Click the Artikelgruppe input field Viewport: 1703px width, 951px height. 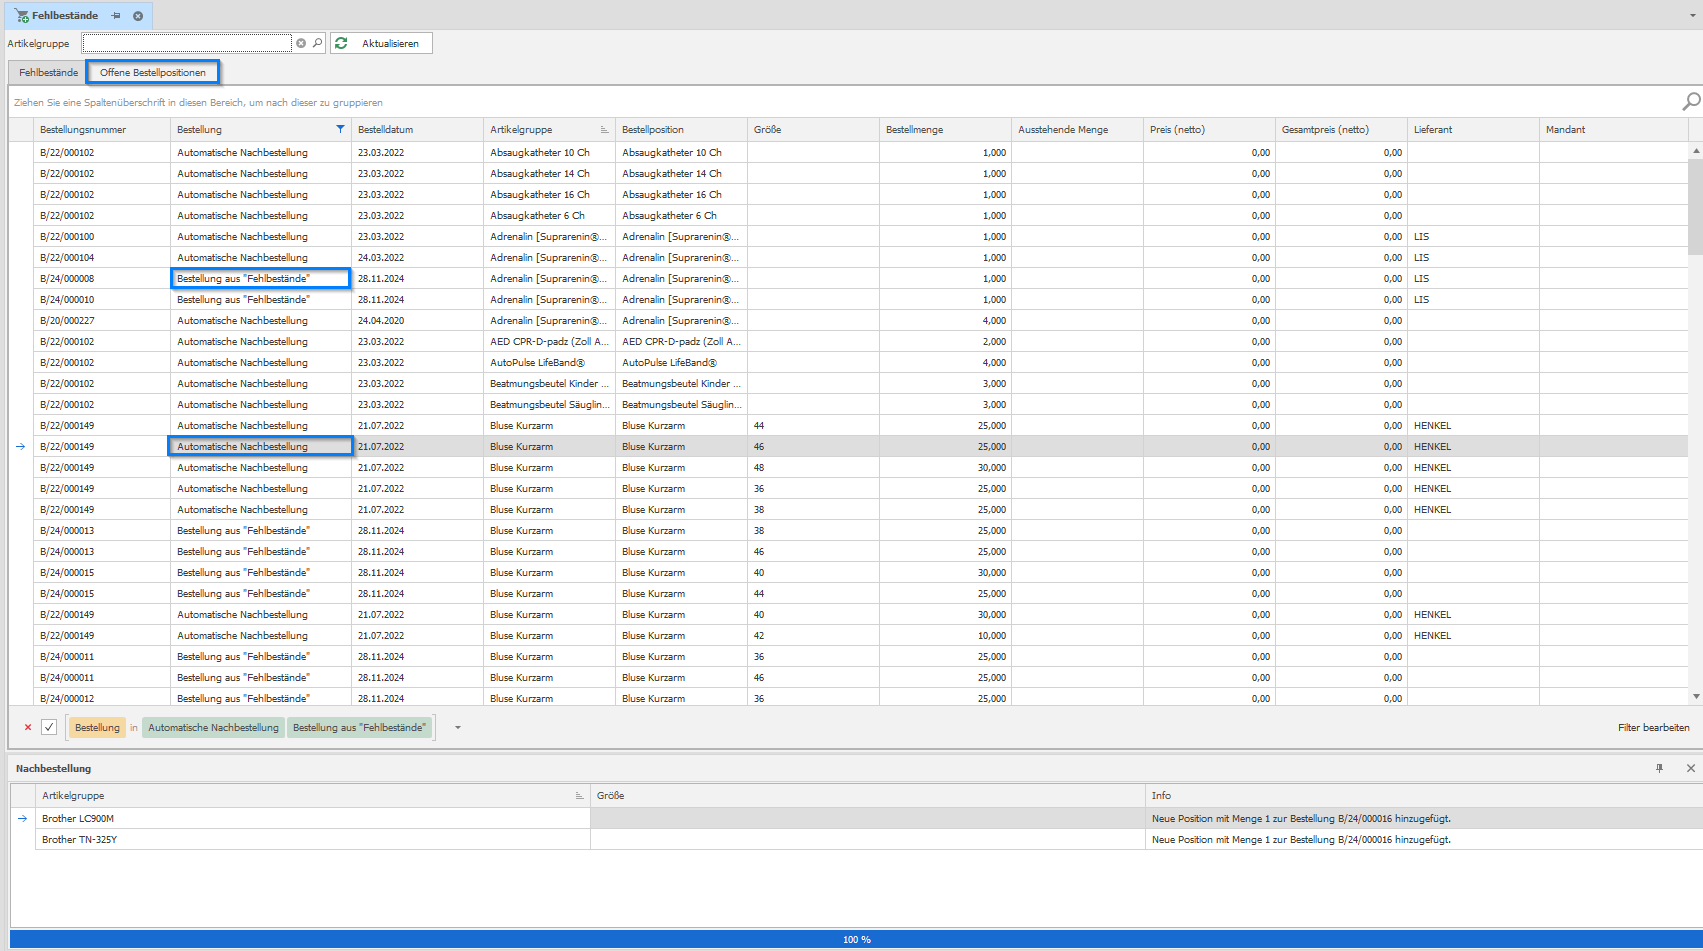tap(187, 43)
